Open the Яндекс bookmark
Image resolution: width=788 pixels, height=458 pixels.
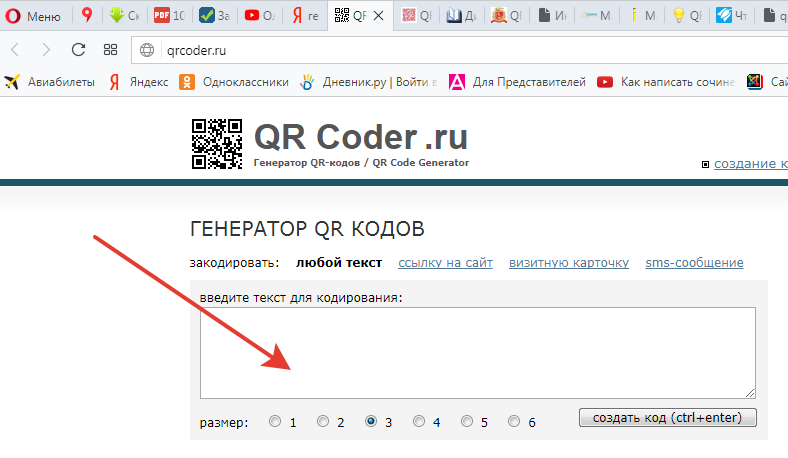click(138, 82)
